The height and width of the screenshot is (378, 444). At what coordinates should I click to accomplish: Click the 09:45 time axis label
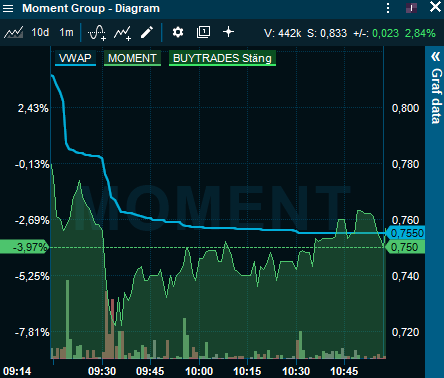click(150, 371)
